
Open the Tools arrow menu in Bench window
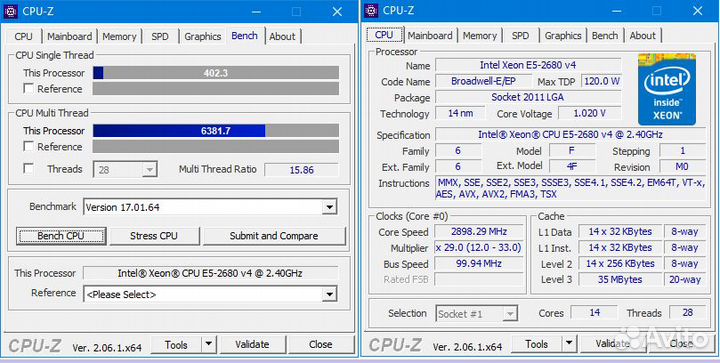pyautogui.click(x=209, y=344)
